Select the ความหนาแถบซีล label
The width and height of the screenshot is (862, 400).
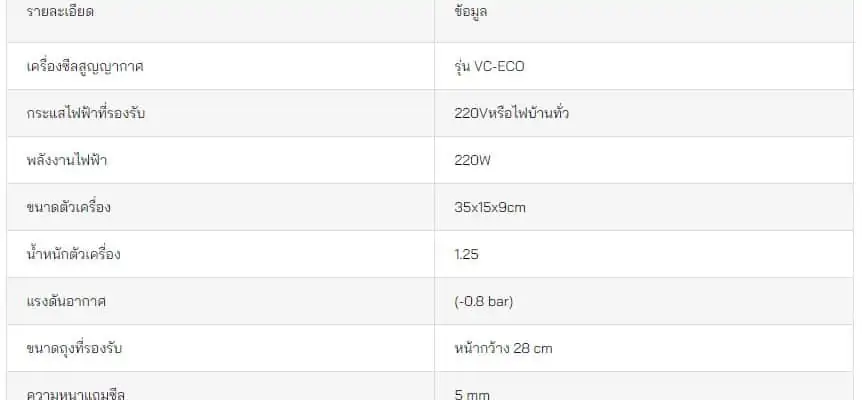[x=76, y=393]
